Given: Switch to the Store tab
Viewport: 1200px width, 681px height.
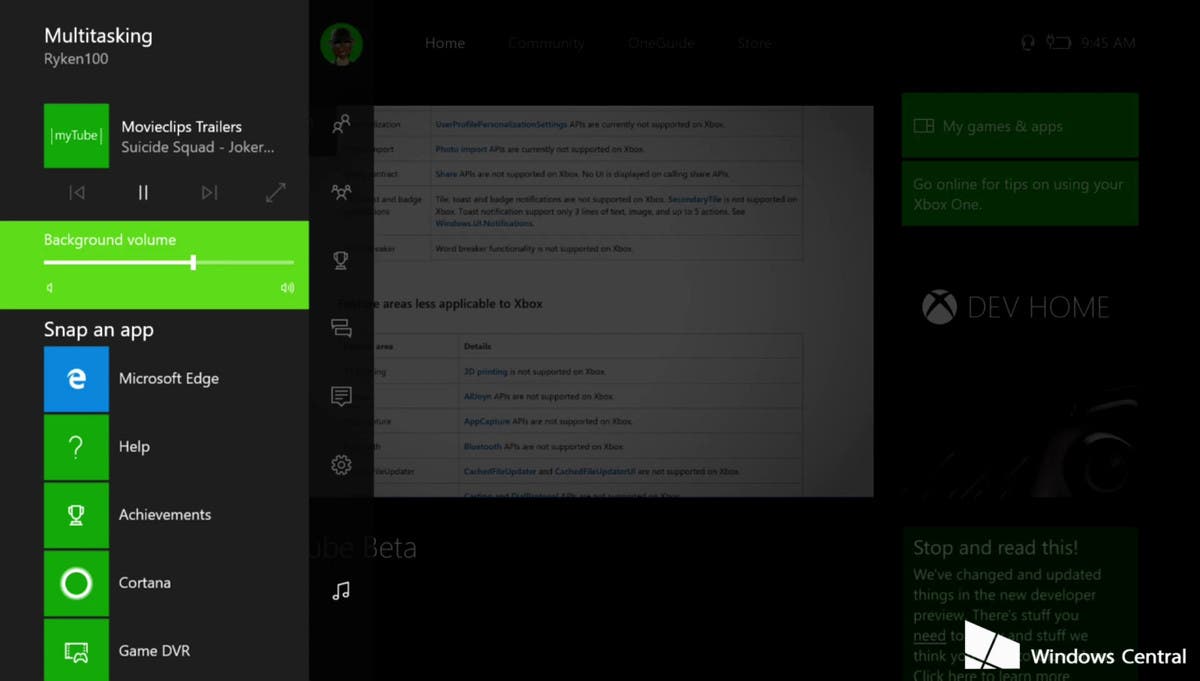Looking at the screenshot, I should [755, 43].
